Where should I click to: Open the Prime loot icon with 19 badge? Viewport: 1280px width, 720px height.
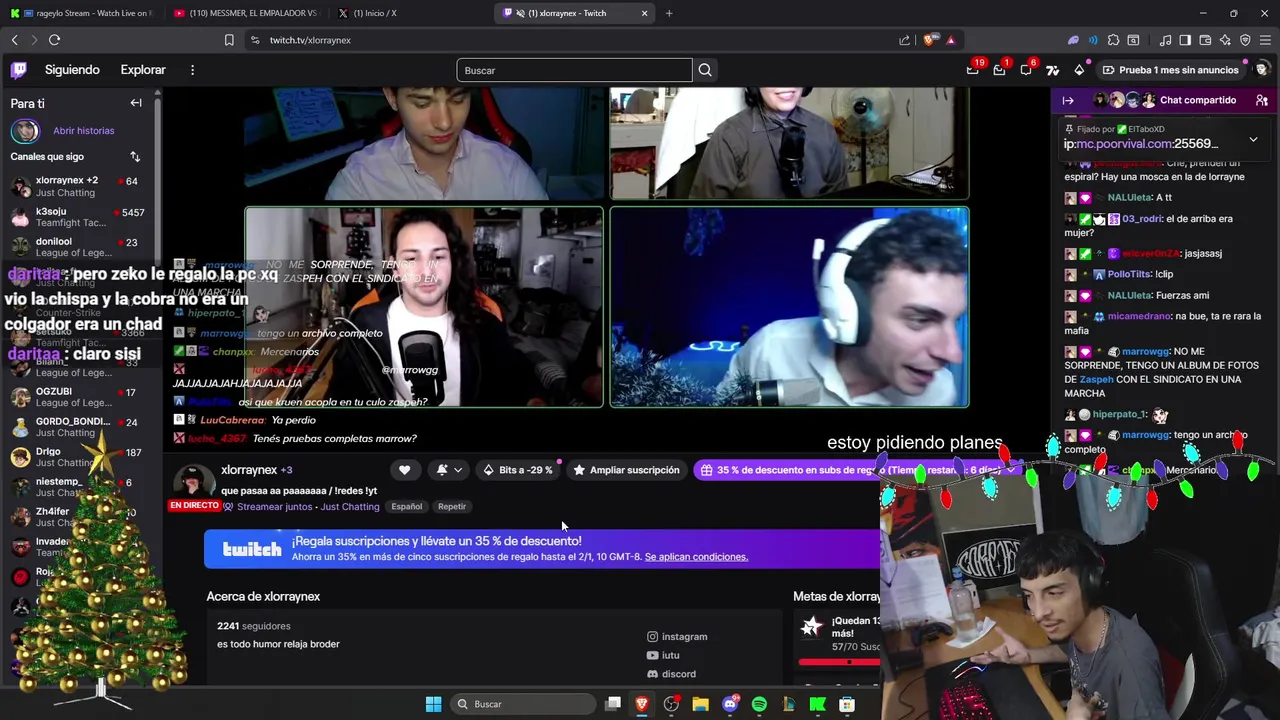973,70
